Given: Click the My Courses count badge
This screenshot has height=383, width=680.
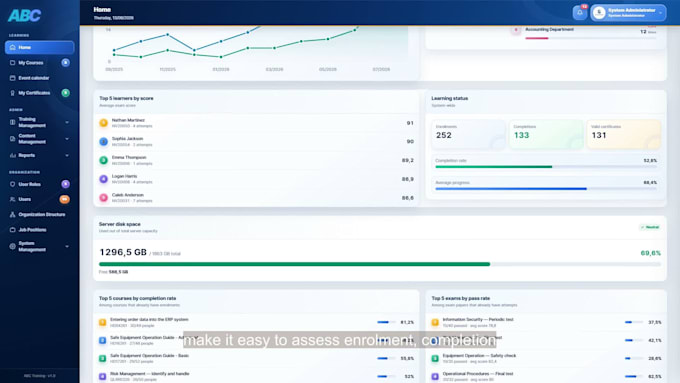Looking at the screenshot, I should pyautogui.click(x=65, y=62).
